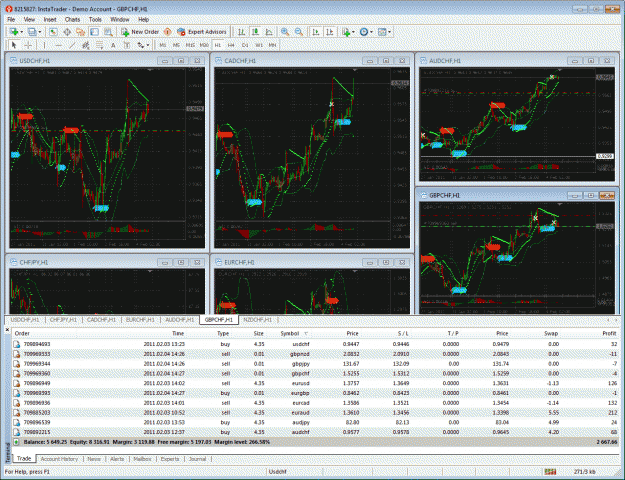Select the audjpy order 709896539

coord(315,422)
